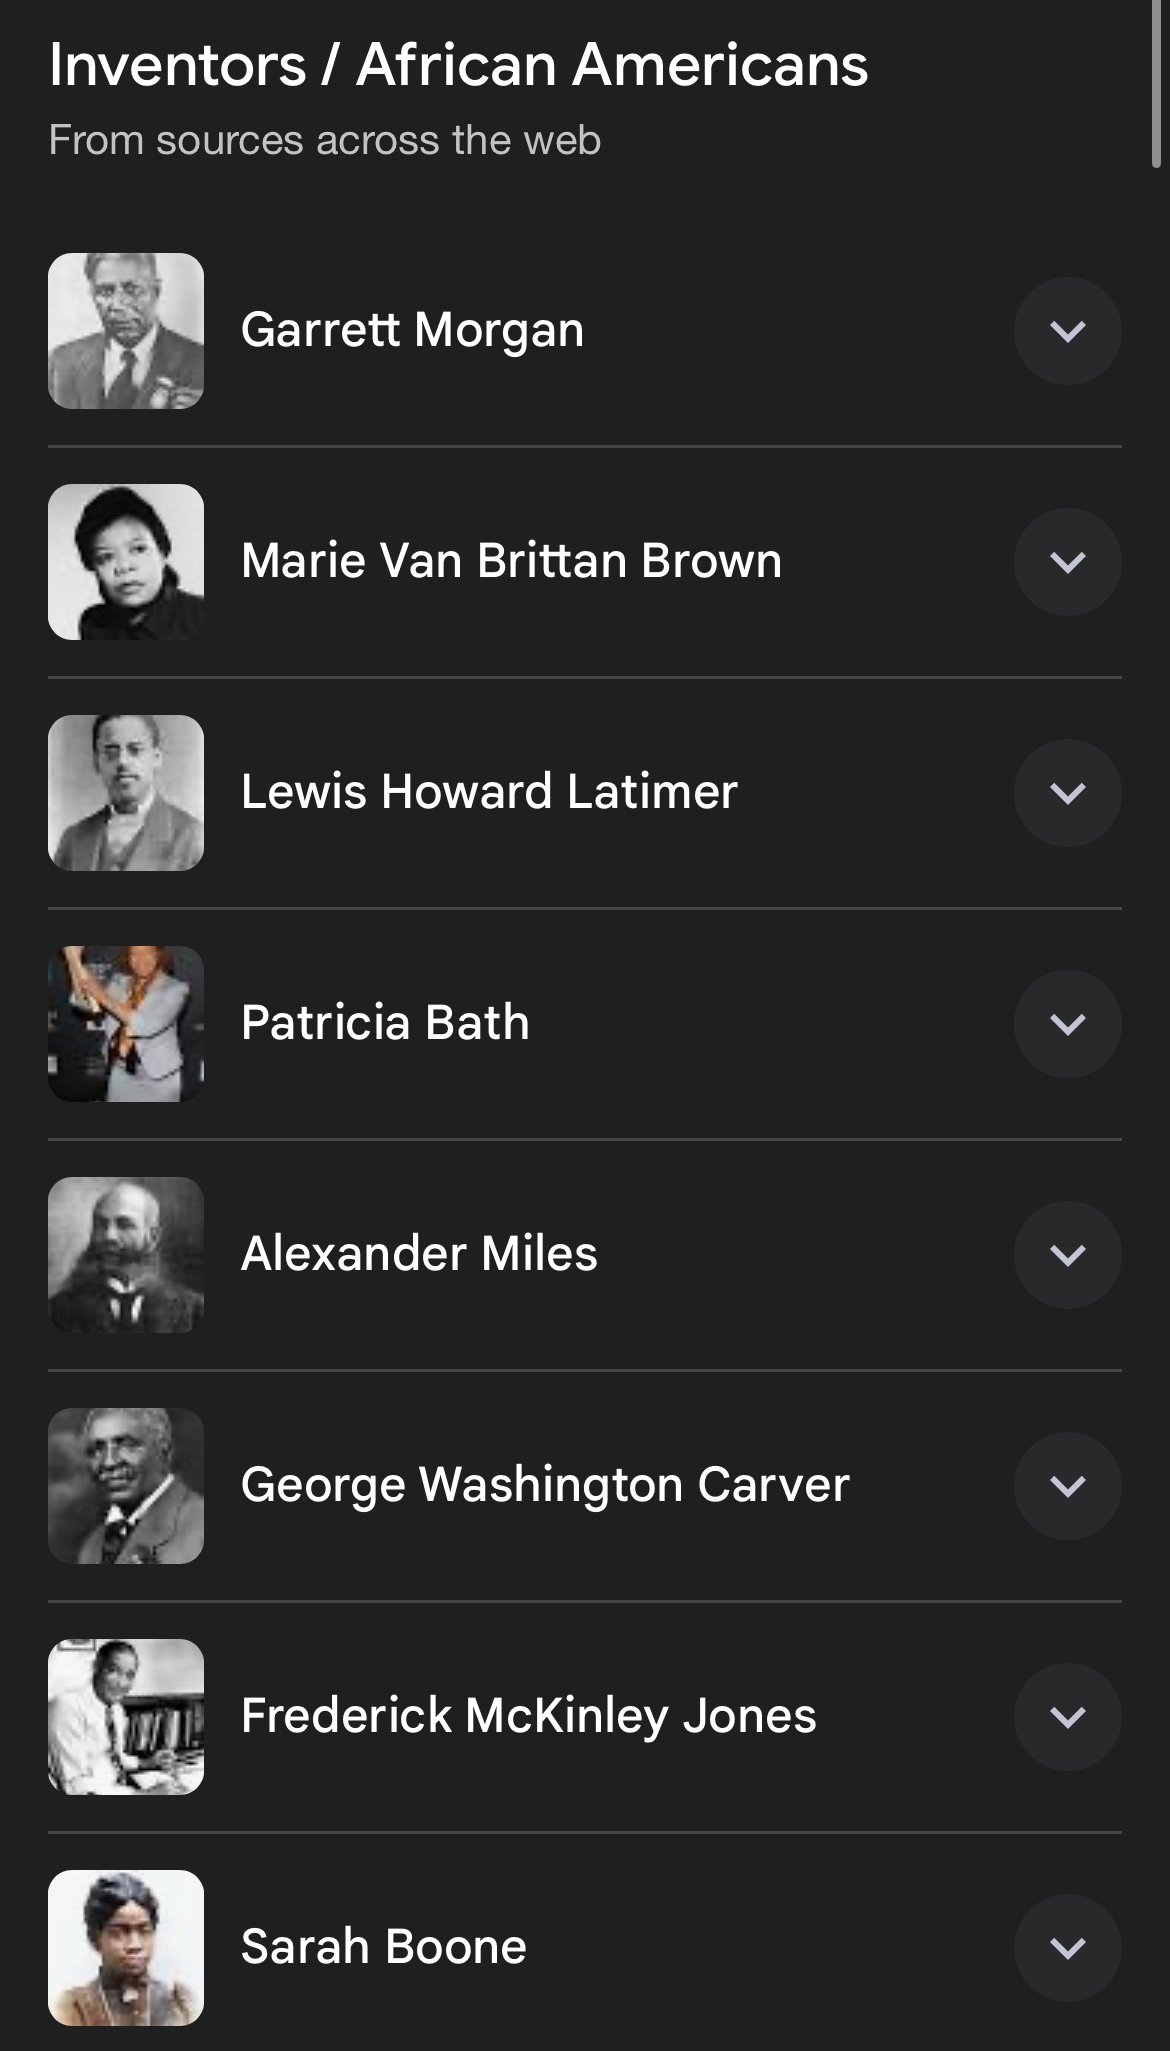Open the Frederick McKinley Jones thumbnail

[126, 1717]
